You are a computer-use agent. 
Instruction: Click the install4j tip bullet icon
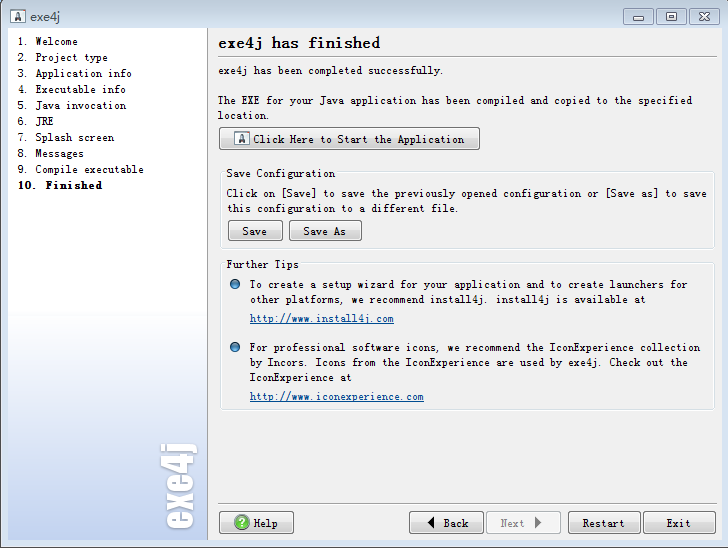pos(235,284)
